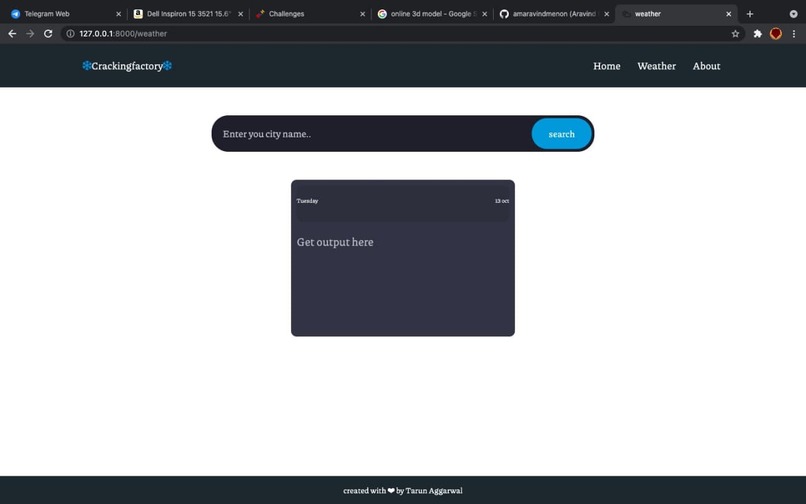Open the Weather nav link
Image resolution: width=806 pixels, height=504 pixels.
656,66
